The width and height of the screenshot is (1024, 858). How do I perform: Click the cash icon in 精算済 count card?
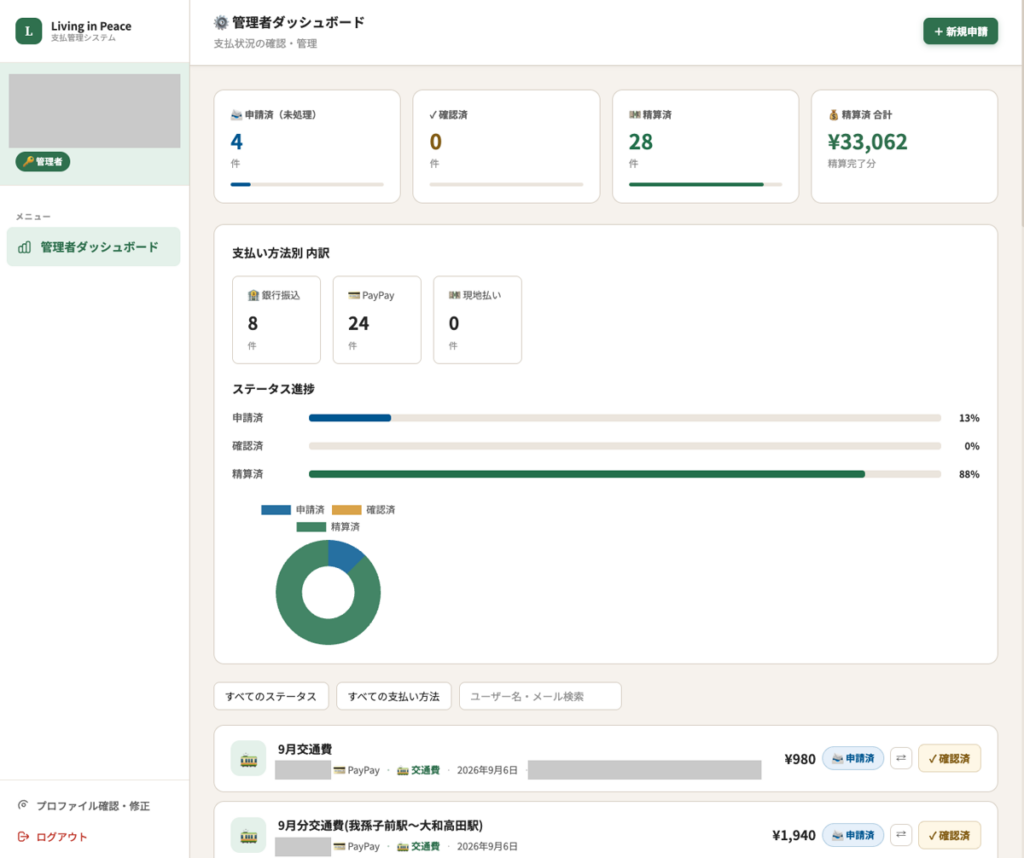[x=635, y=115]
